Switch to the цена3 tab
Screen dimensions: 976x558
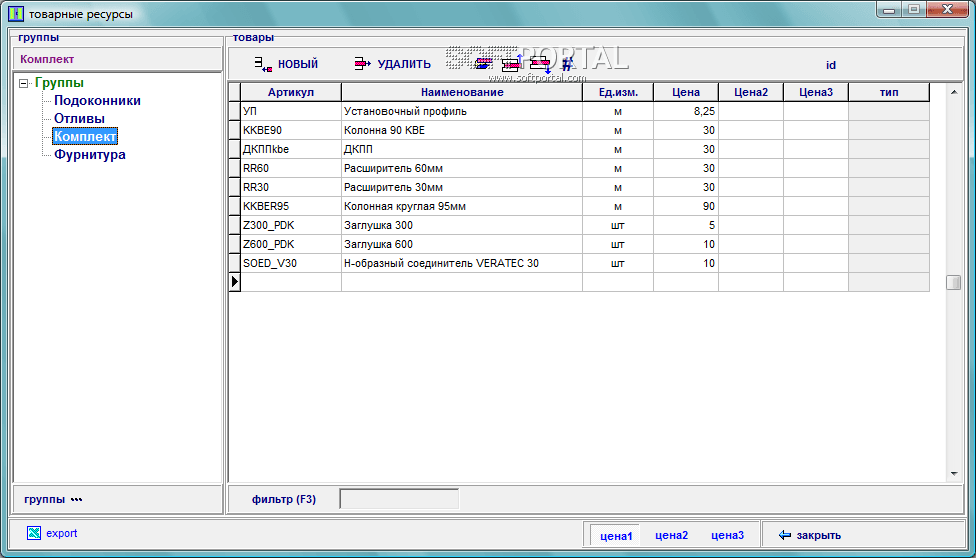[728, 535]
